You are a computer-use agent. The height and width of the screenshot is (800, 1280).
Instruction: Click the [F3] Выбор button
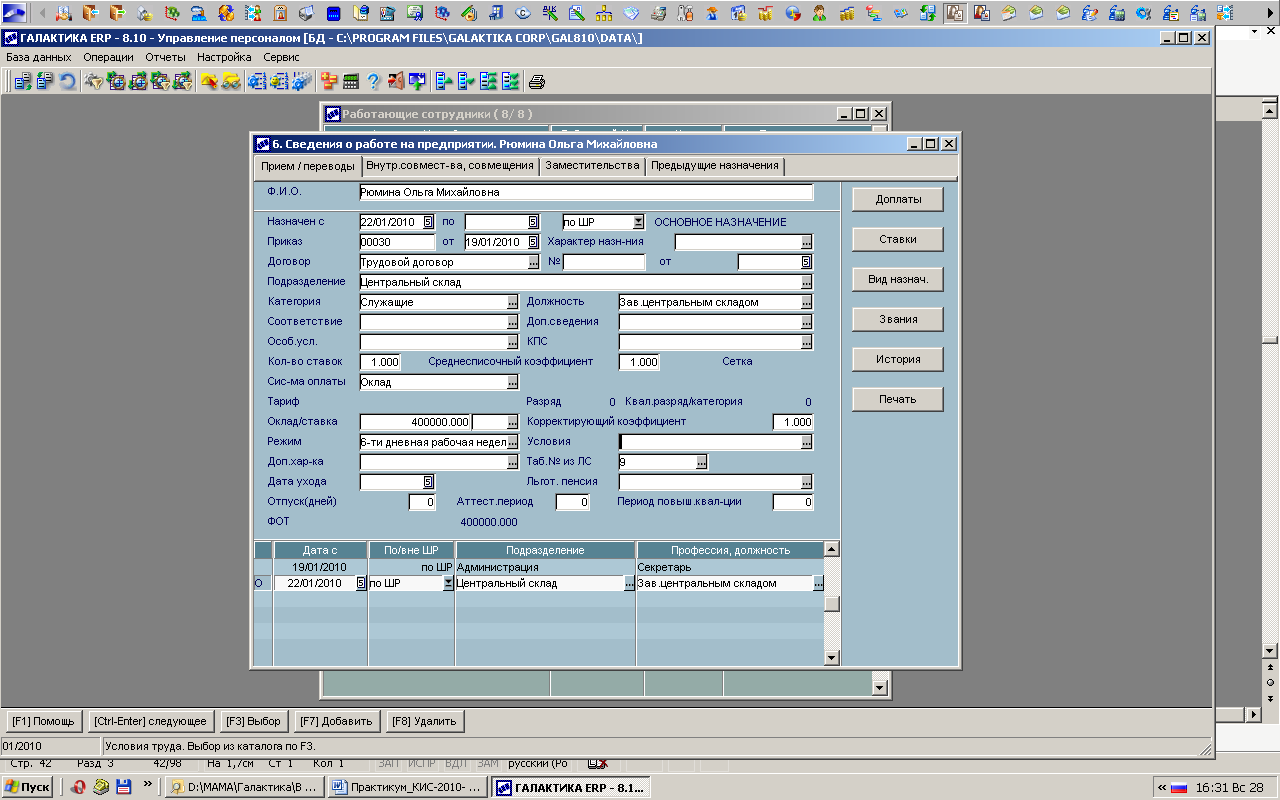(252, 720)
